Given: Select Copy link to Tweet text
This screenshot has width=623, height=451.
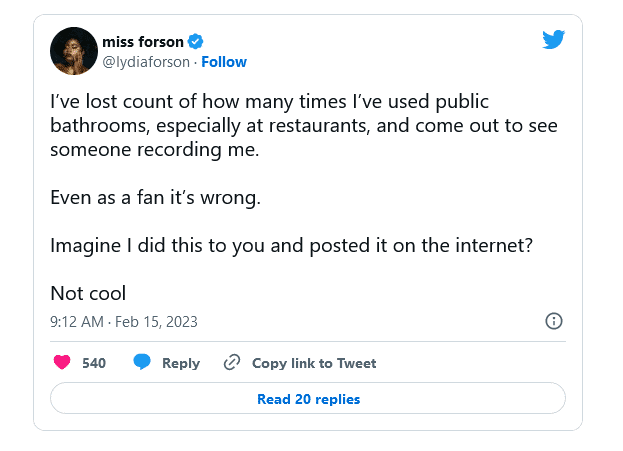Looking at the screenshot, I should 314,363.
